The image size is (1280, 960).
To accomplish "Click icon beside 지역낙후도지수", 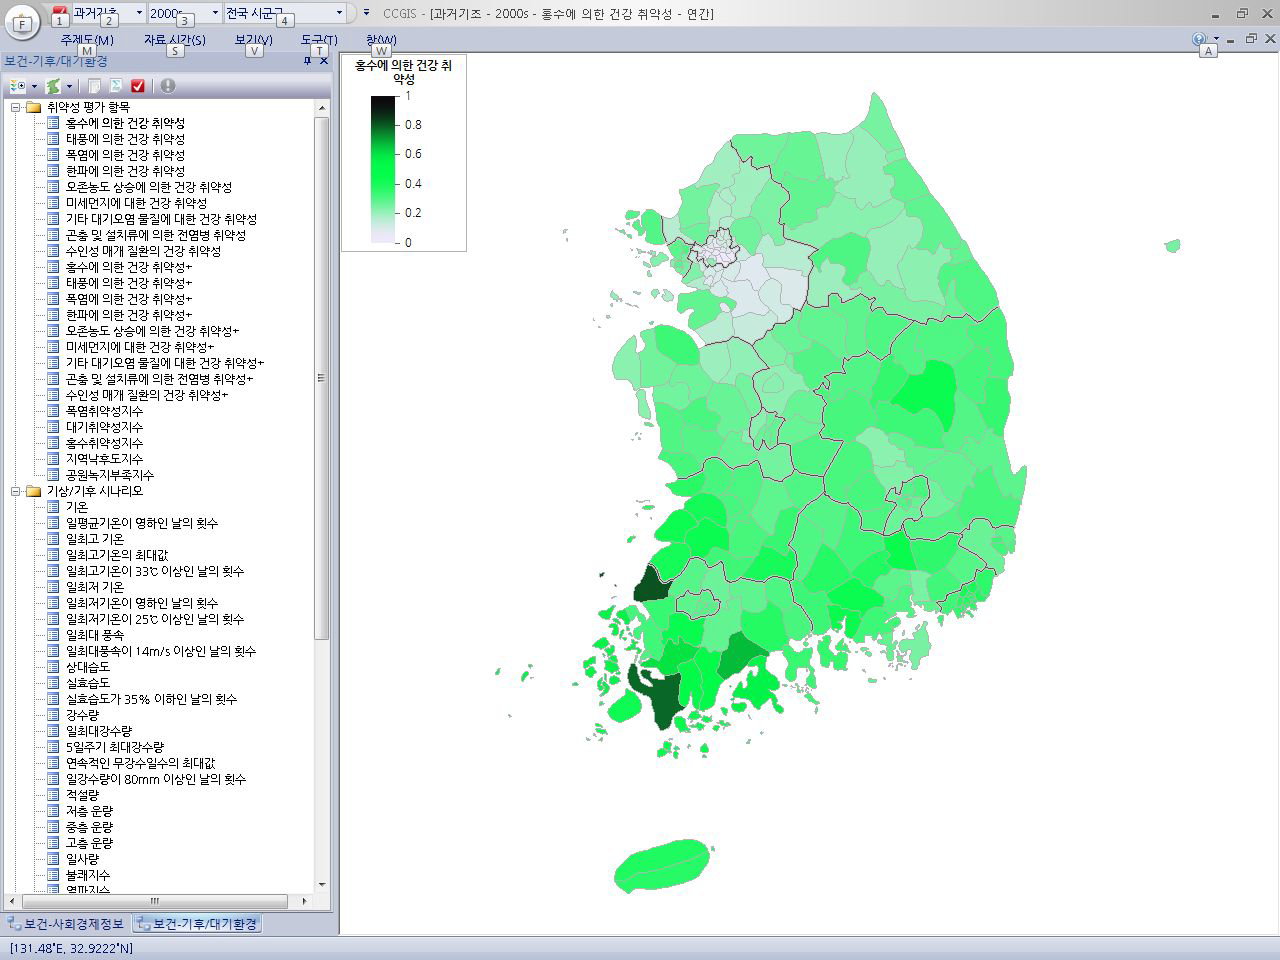I will [x=53, y=459].
